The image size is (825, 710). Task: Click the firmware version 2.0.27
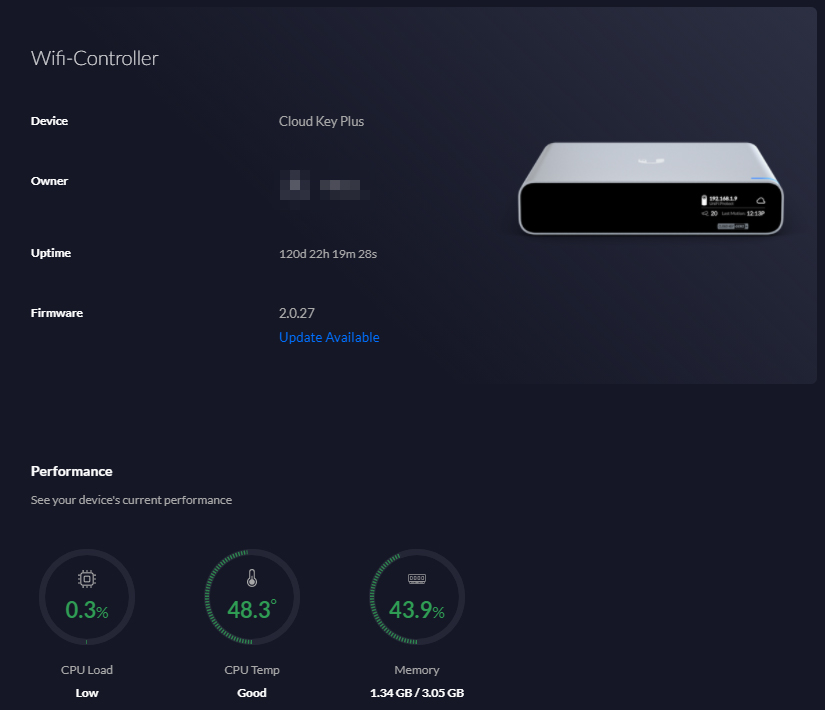coord(296,313)
